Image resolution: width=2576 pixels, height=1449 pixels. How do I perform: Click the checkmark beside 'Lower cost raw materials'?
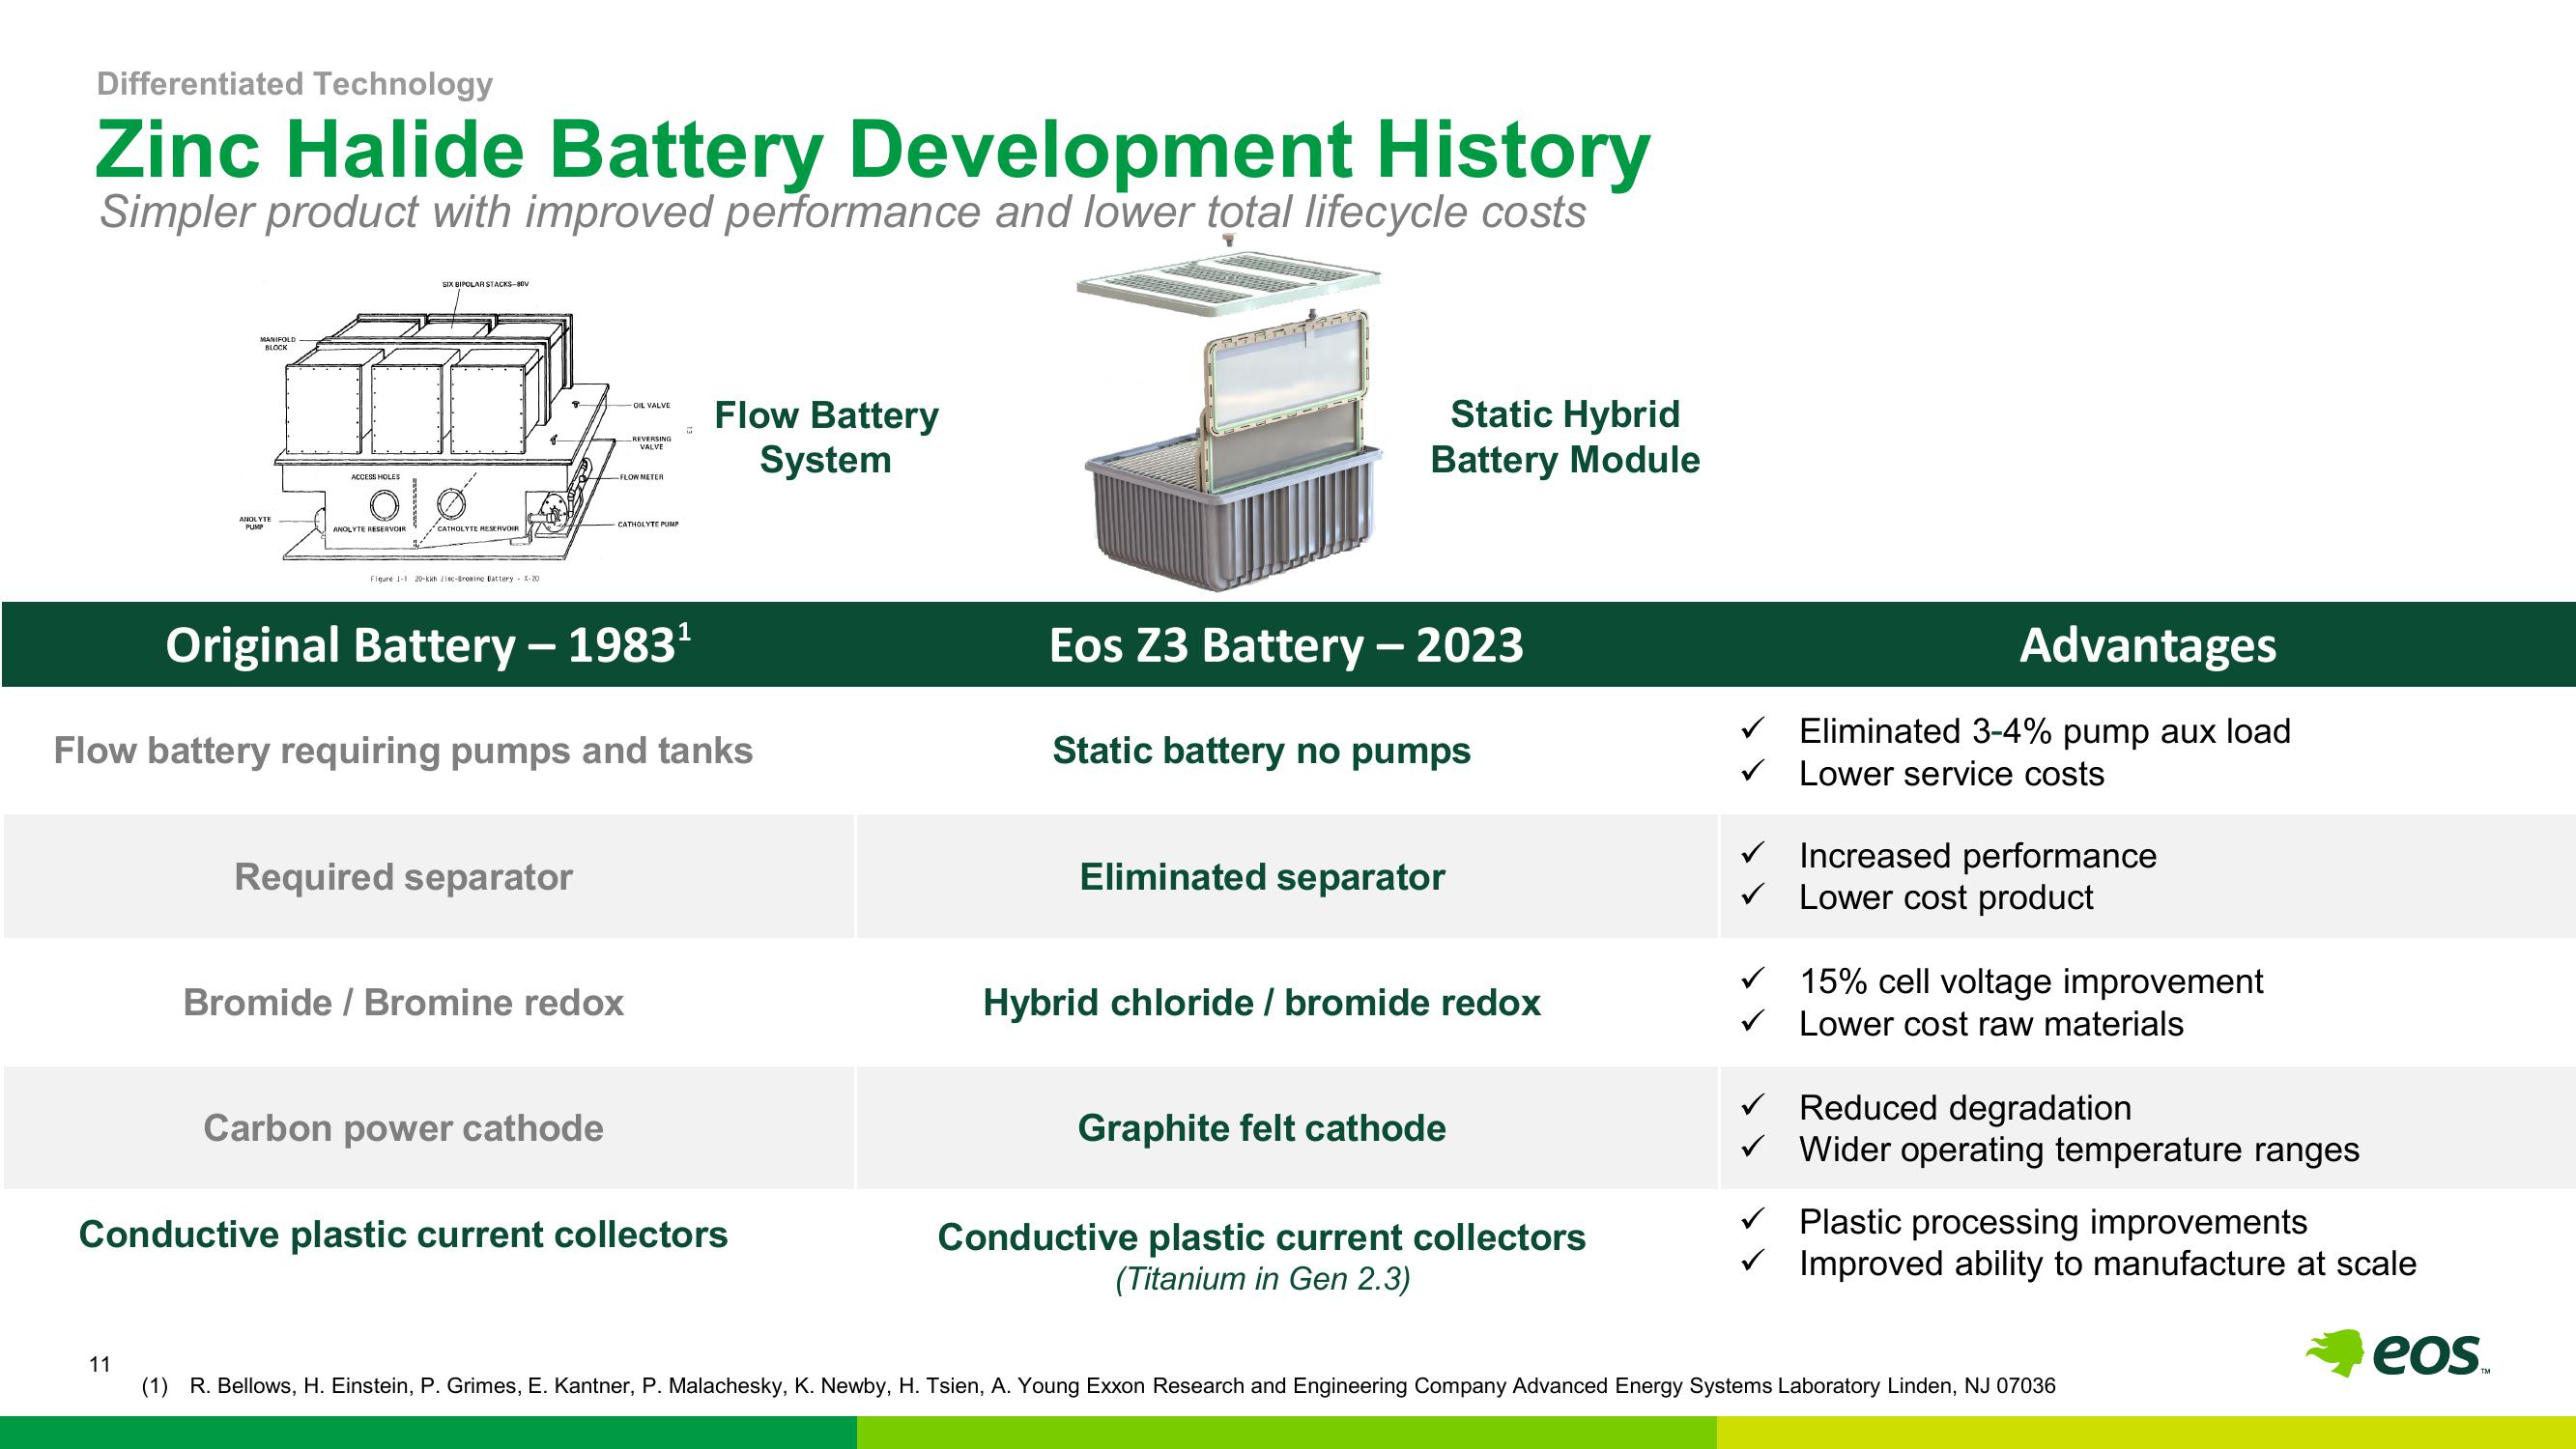tap(1751, 1021)
